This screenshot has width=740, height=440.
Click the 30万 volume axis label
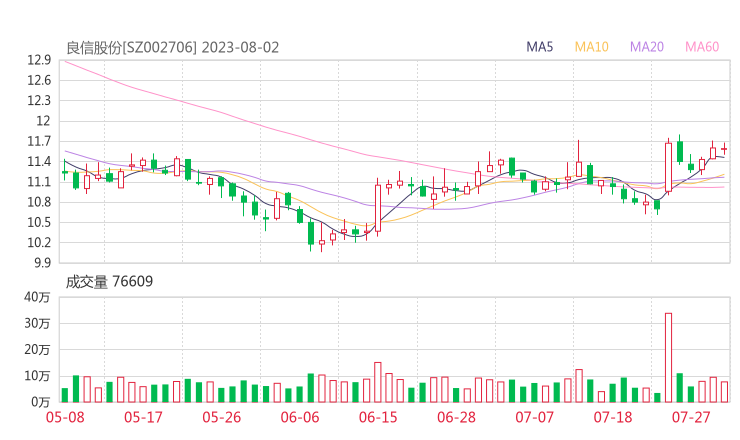(x=37, y=323)
